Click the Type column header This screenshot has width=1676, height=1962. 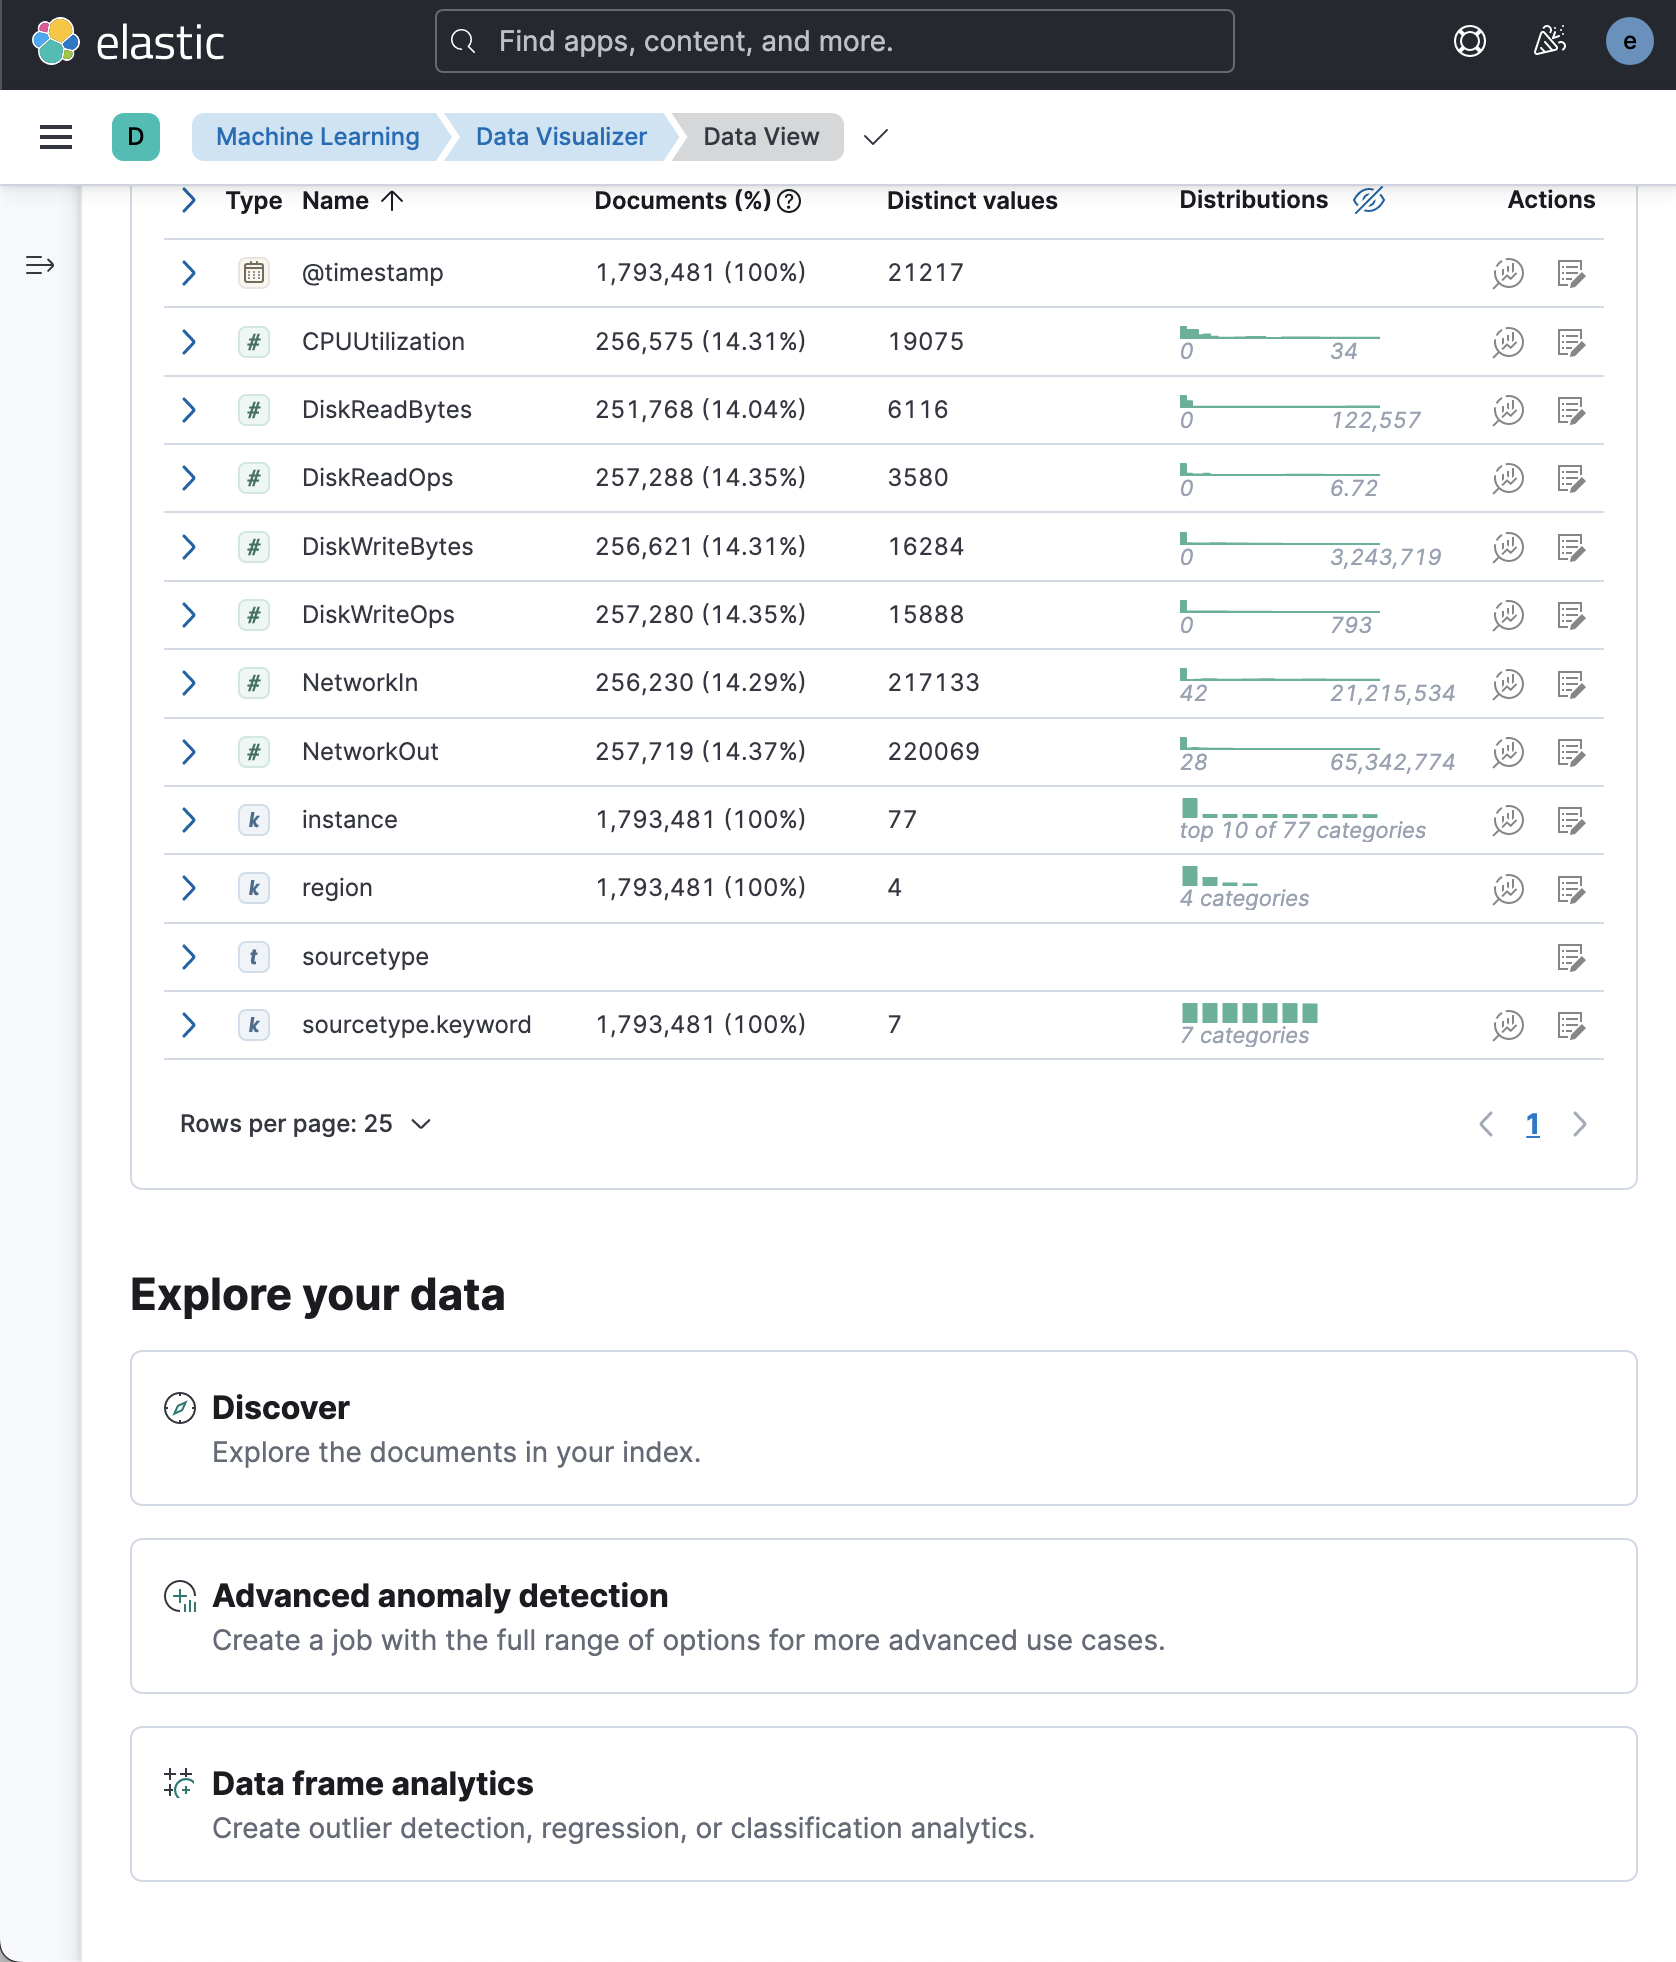click(254, 201)
